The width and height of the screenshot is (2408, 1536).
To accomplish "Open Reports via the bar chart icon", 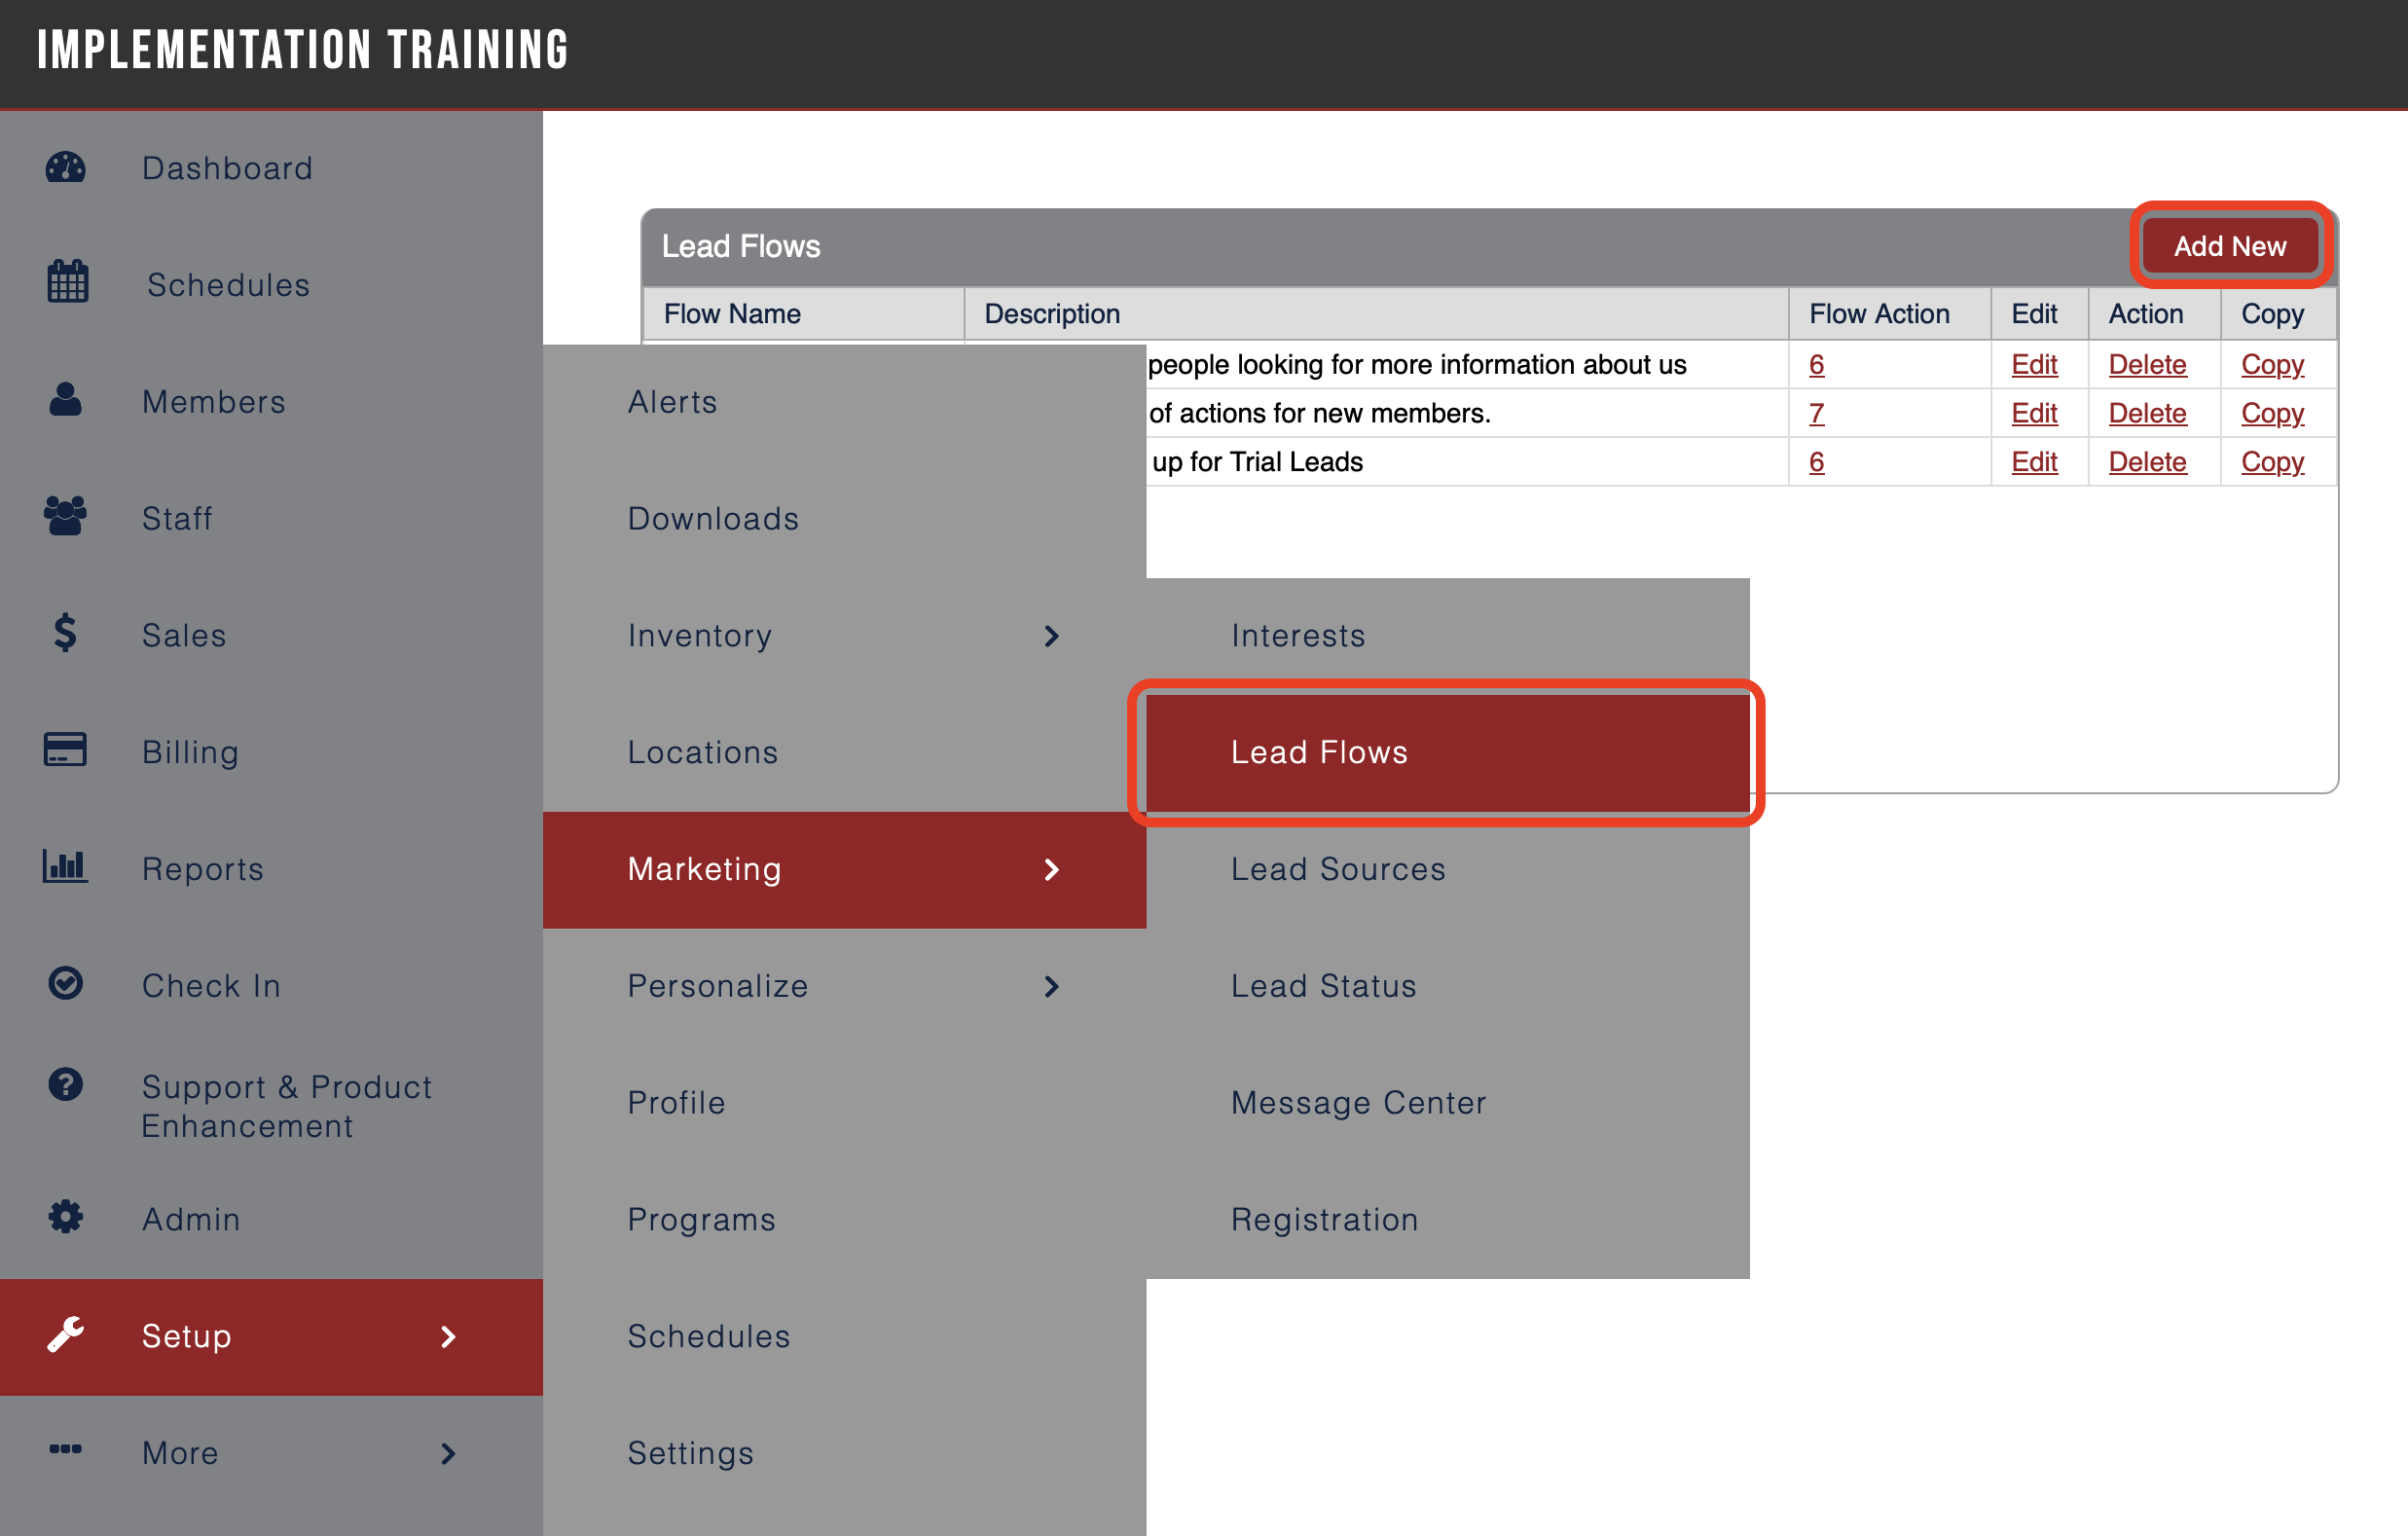I will coord(65,868).
